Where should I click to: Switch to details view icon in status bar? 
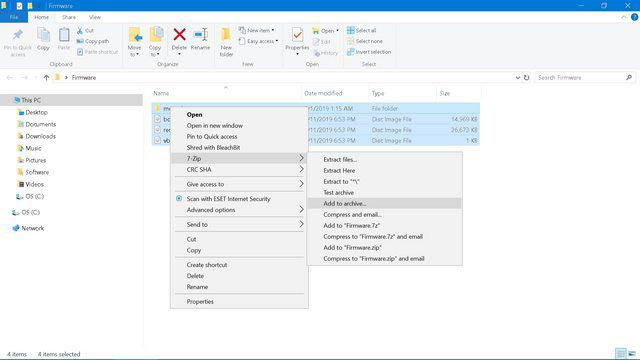[620, 353]
